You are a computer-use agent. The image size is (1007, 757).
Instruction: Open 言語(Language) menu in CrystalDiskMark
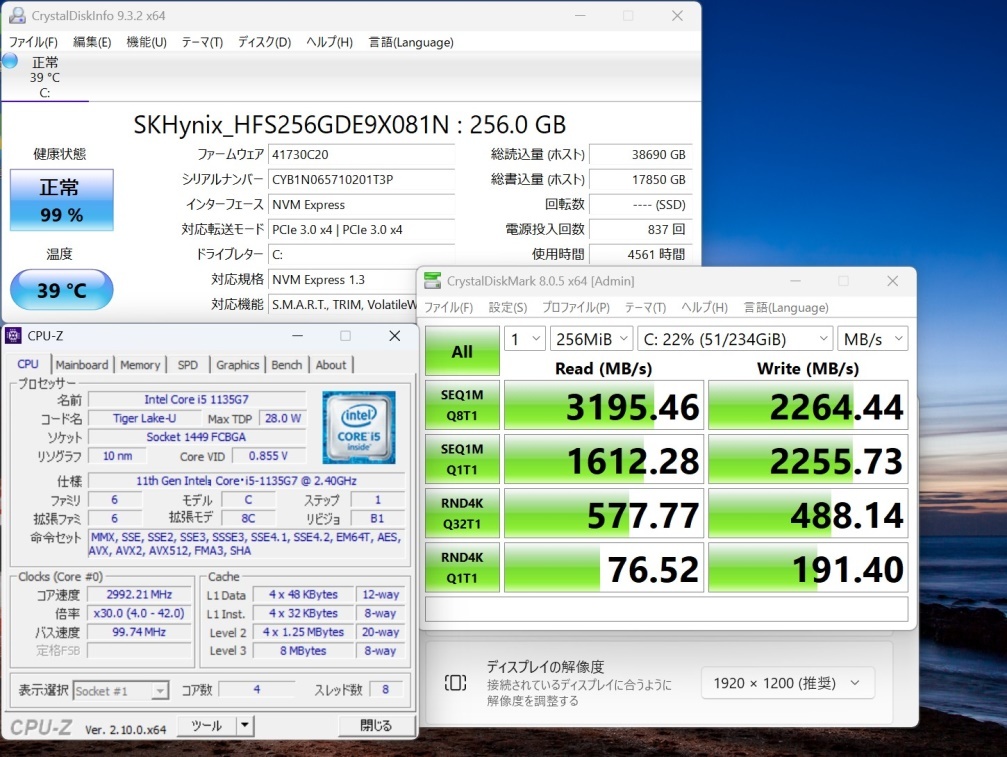pos(786,308)
